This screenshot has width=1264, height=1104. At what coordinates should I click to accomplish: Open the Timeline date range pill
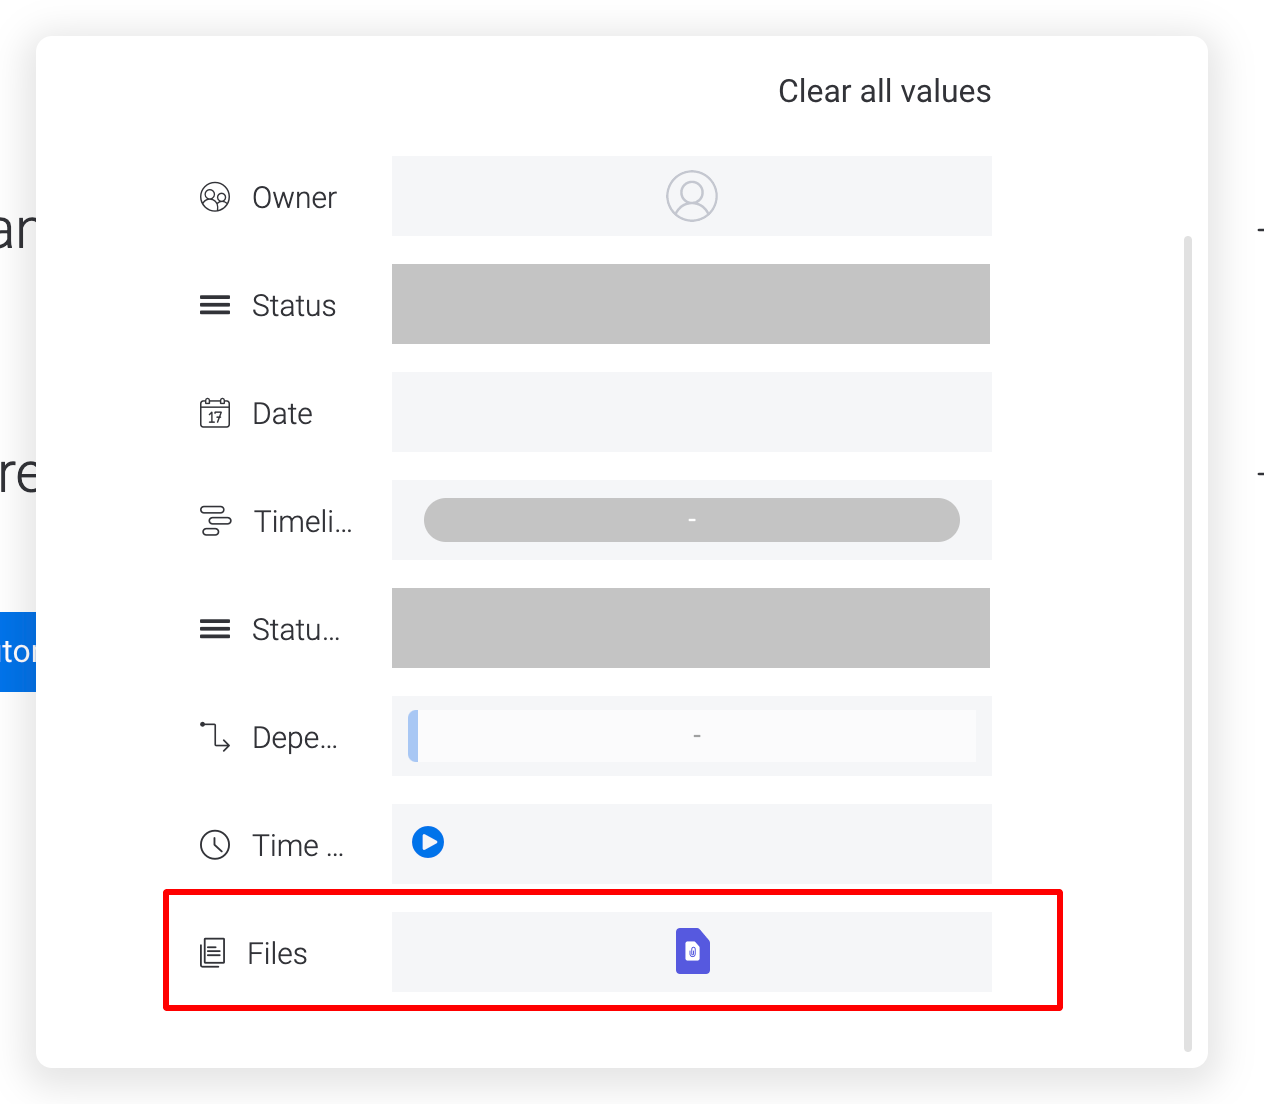click(x=691, y=520)
